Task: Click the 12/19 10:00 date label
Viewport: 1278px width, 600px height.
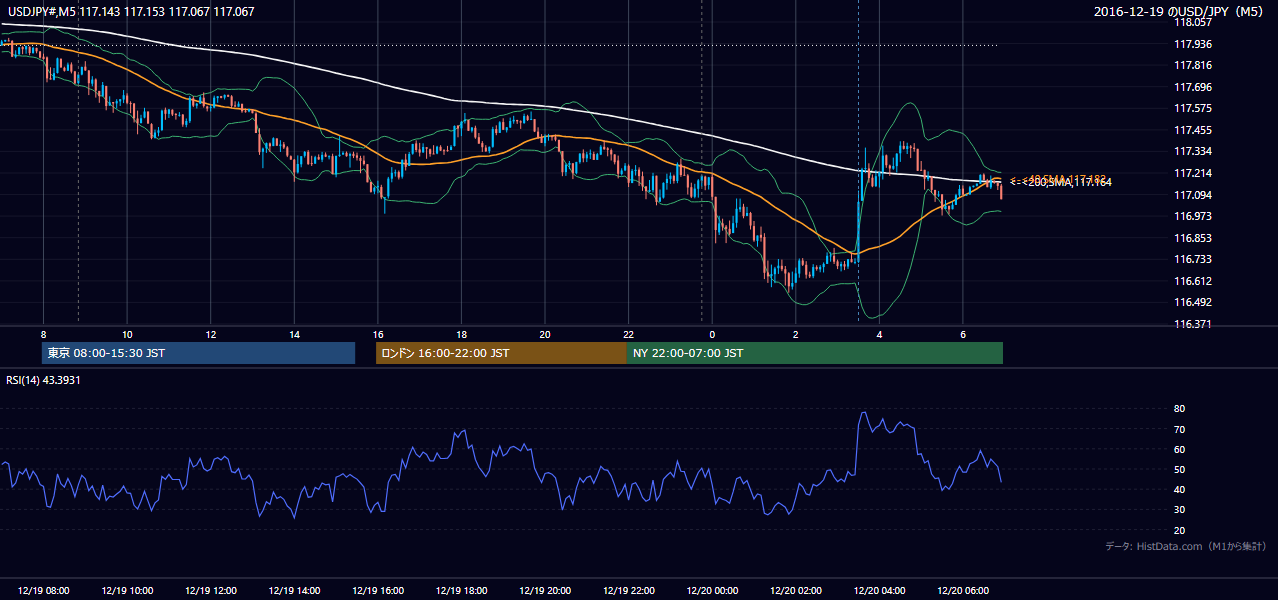Action: [128, 591]
